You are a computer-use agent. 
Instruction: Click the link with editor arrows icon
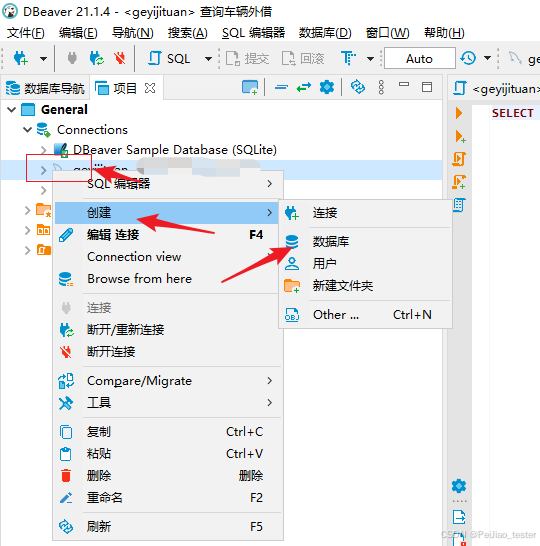coord(304,87)
